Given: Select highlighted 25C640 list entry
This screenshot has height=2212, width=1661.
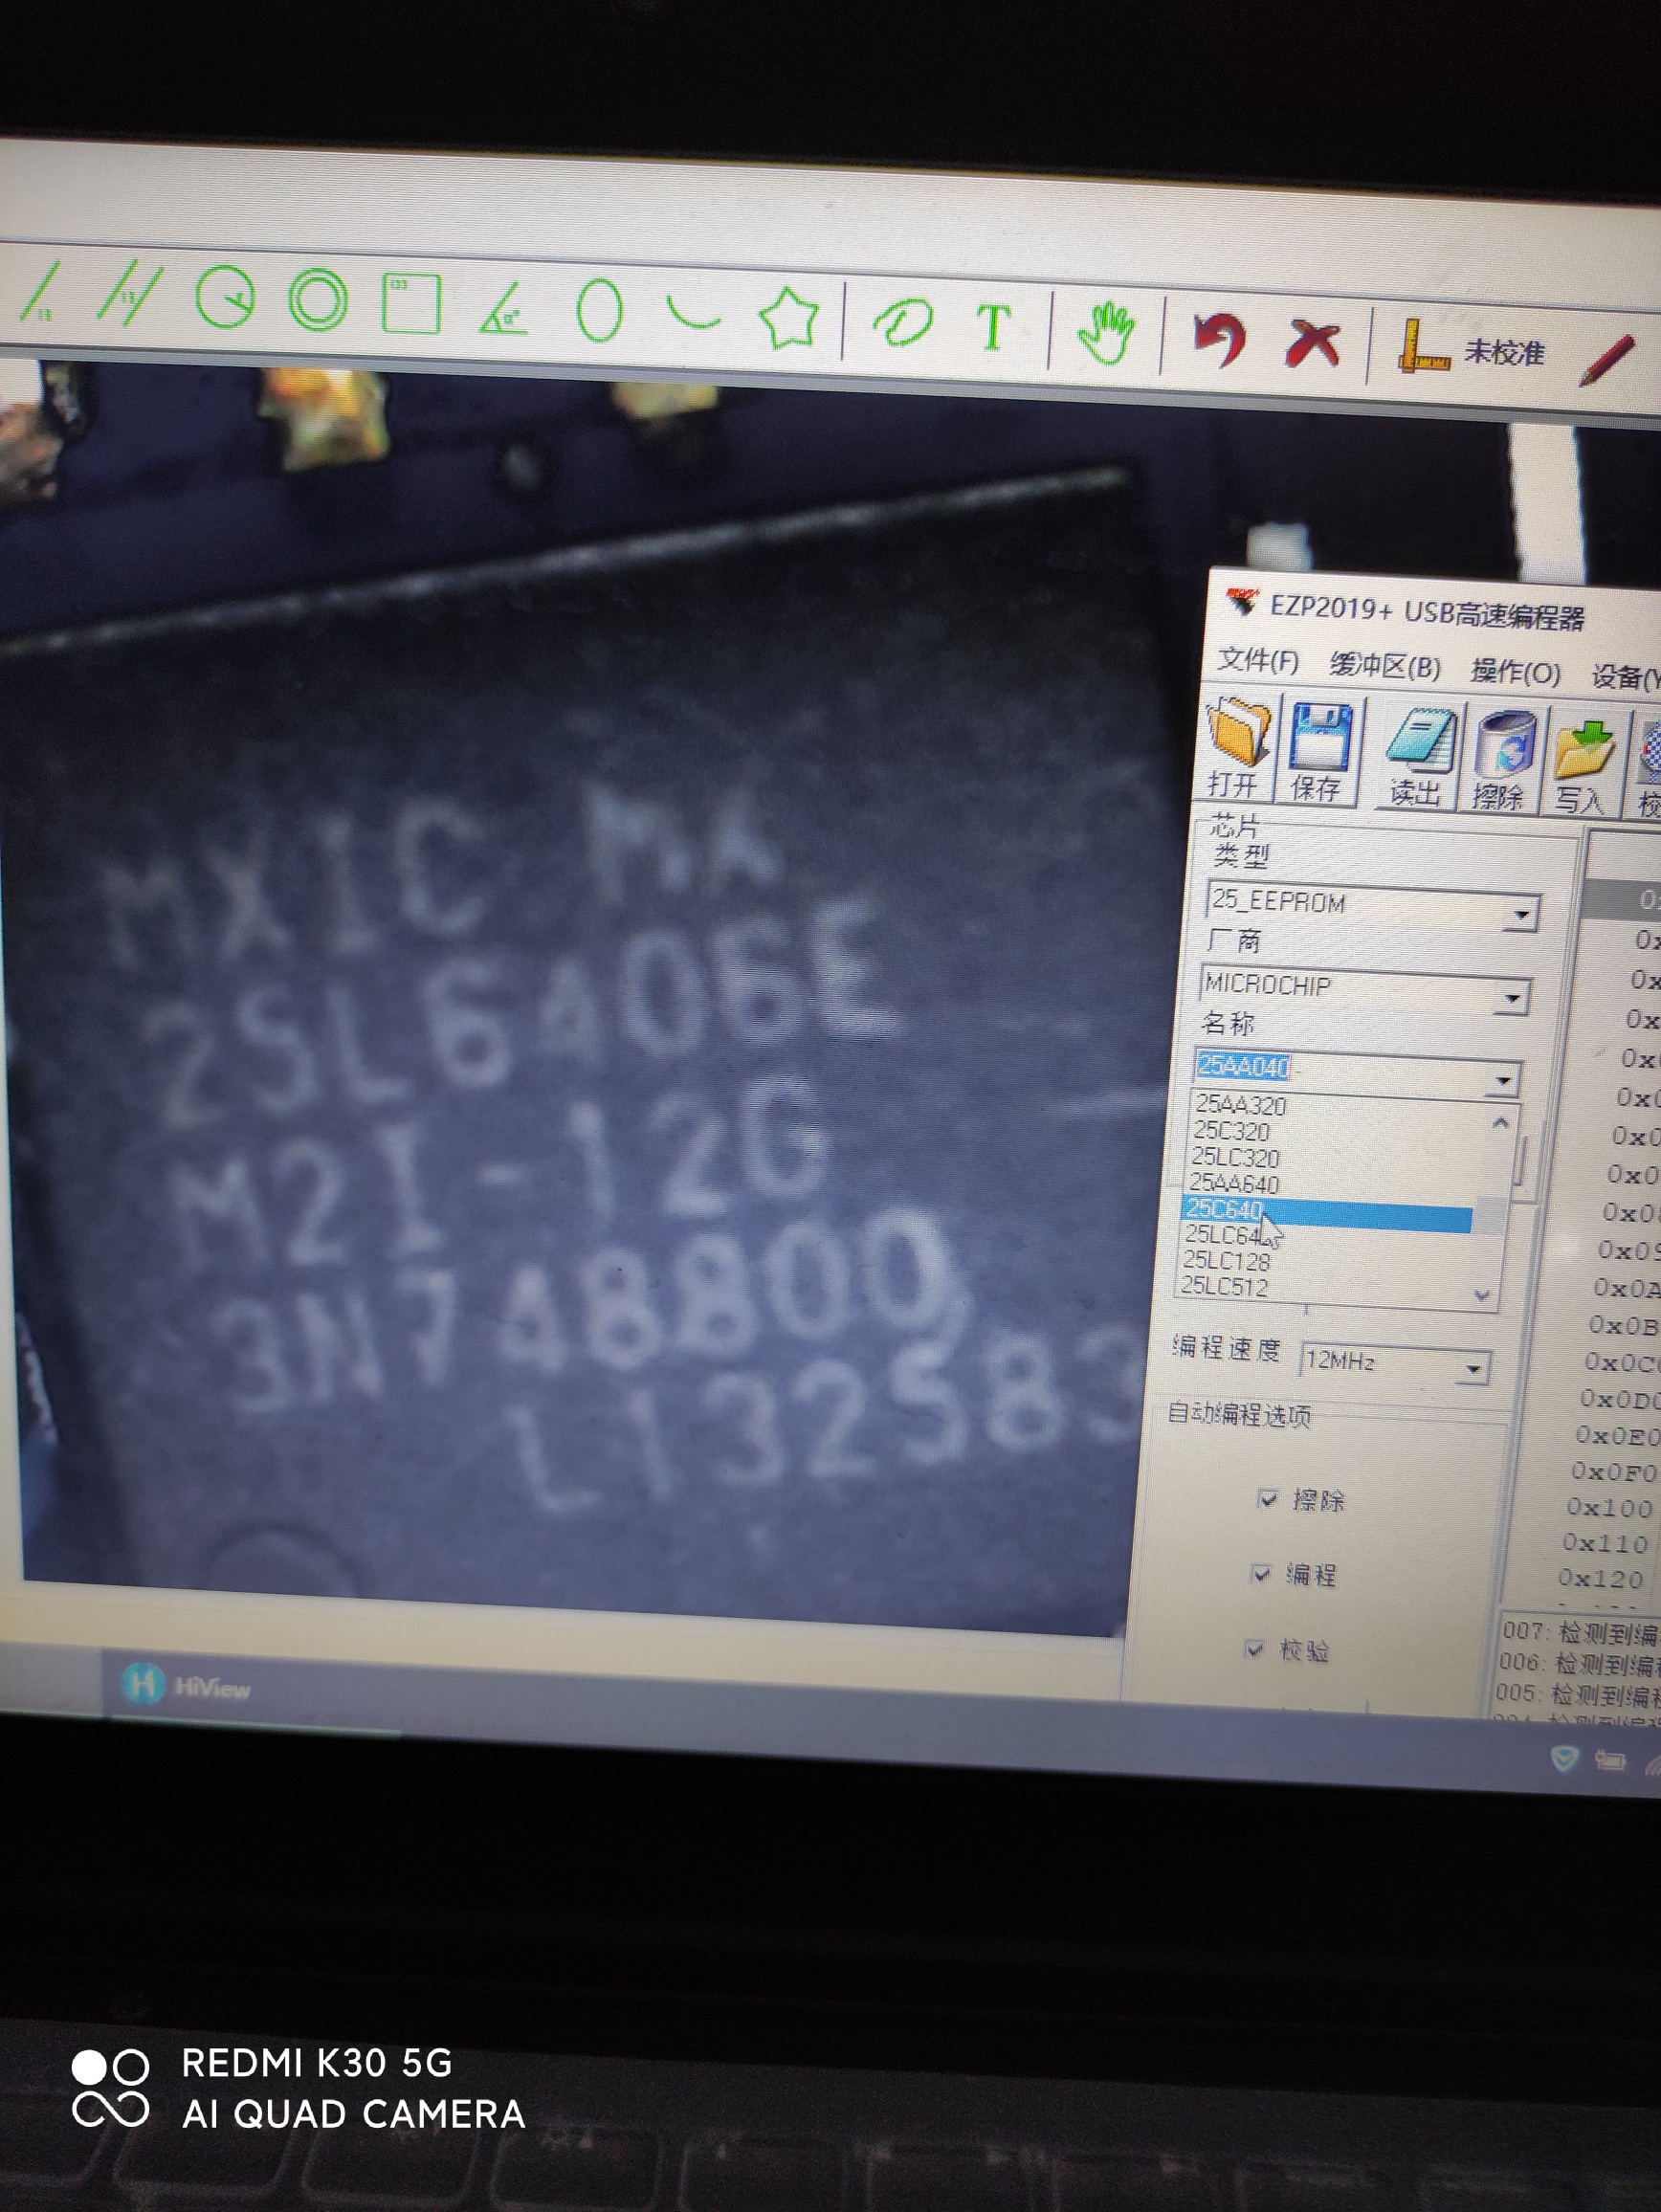Looking at the screenshot, I should 1327,1212.
